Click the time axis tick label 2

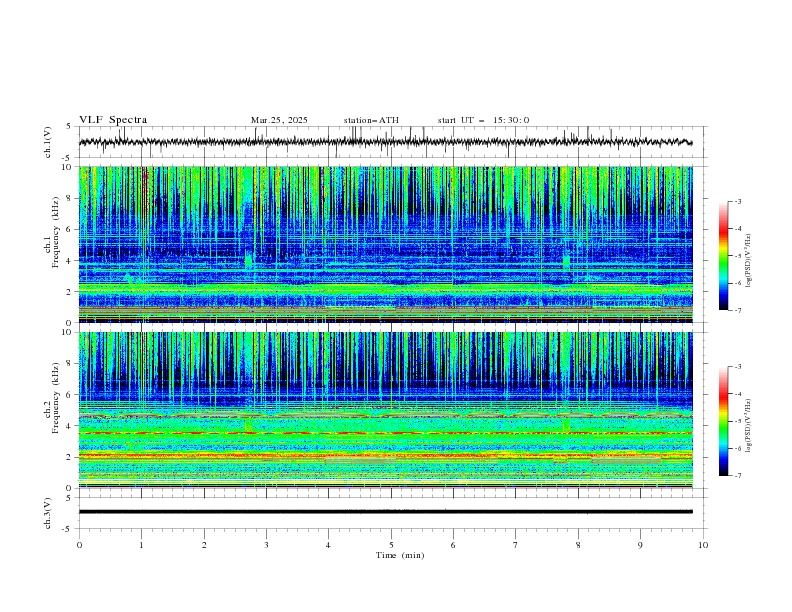204,545
